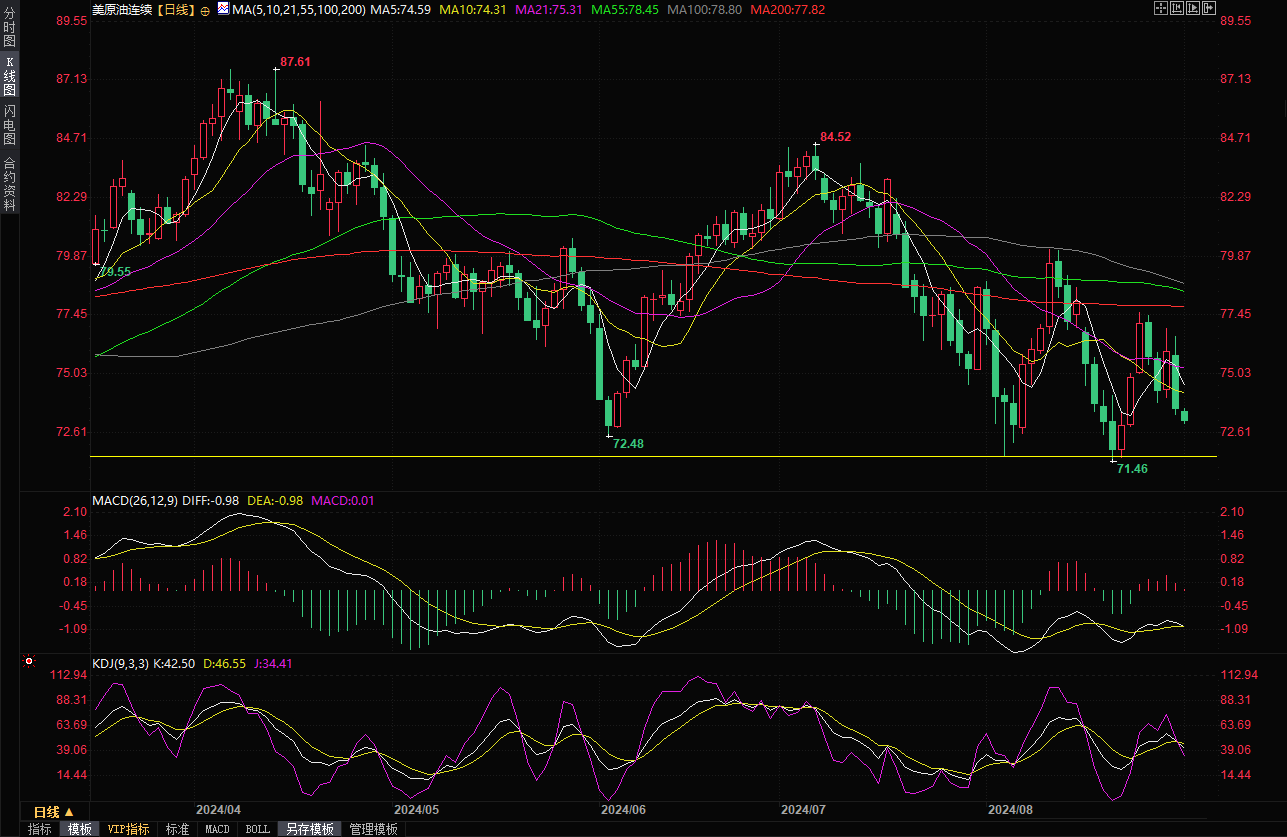Click the red KDJ marker icon

pyautogui.click(x=29, y=661)
